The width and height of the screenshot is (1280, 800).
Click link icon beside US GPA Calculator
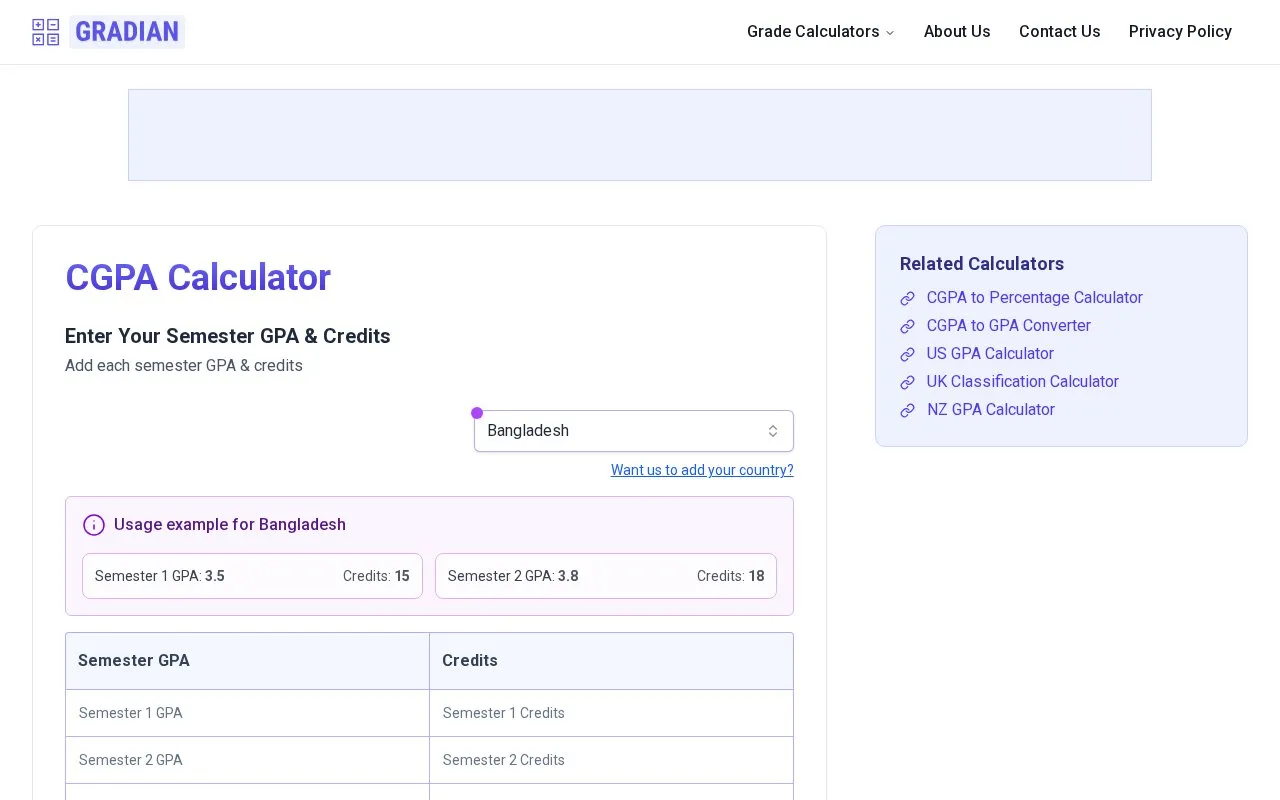tap(907, 355)
